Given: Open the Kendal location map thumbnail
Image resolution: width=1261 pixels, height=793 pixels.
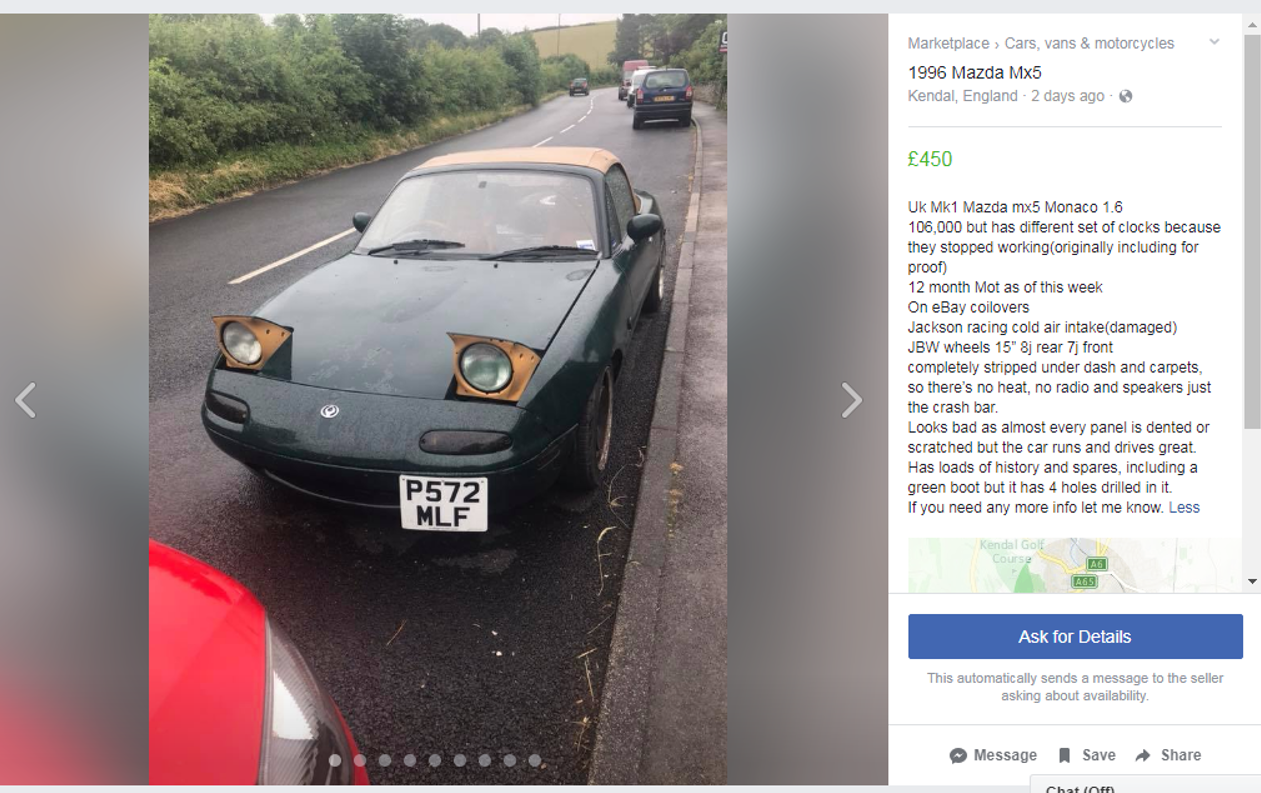Looking at the screenshot, I should [1075, 565].
